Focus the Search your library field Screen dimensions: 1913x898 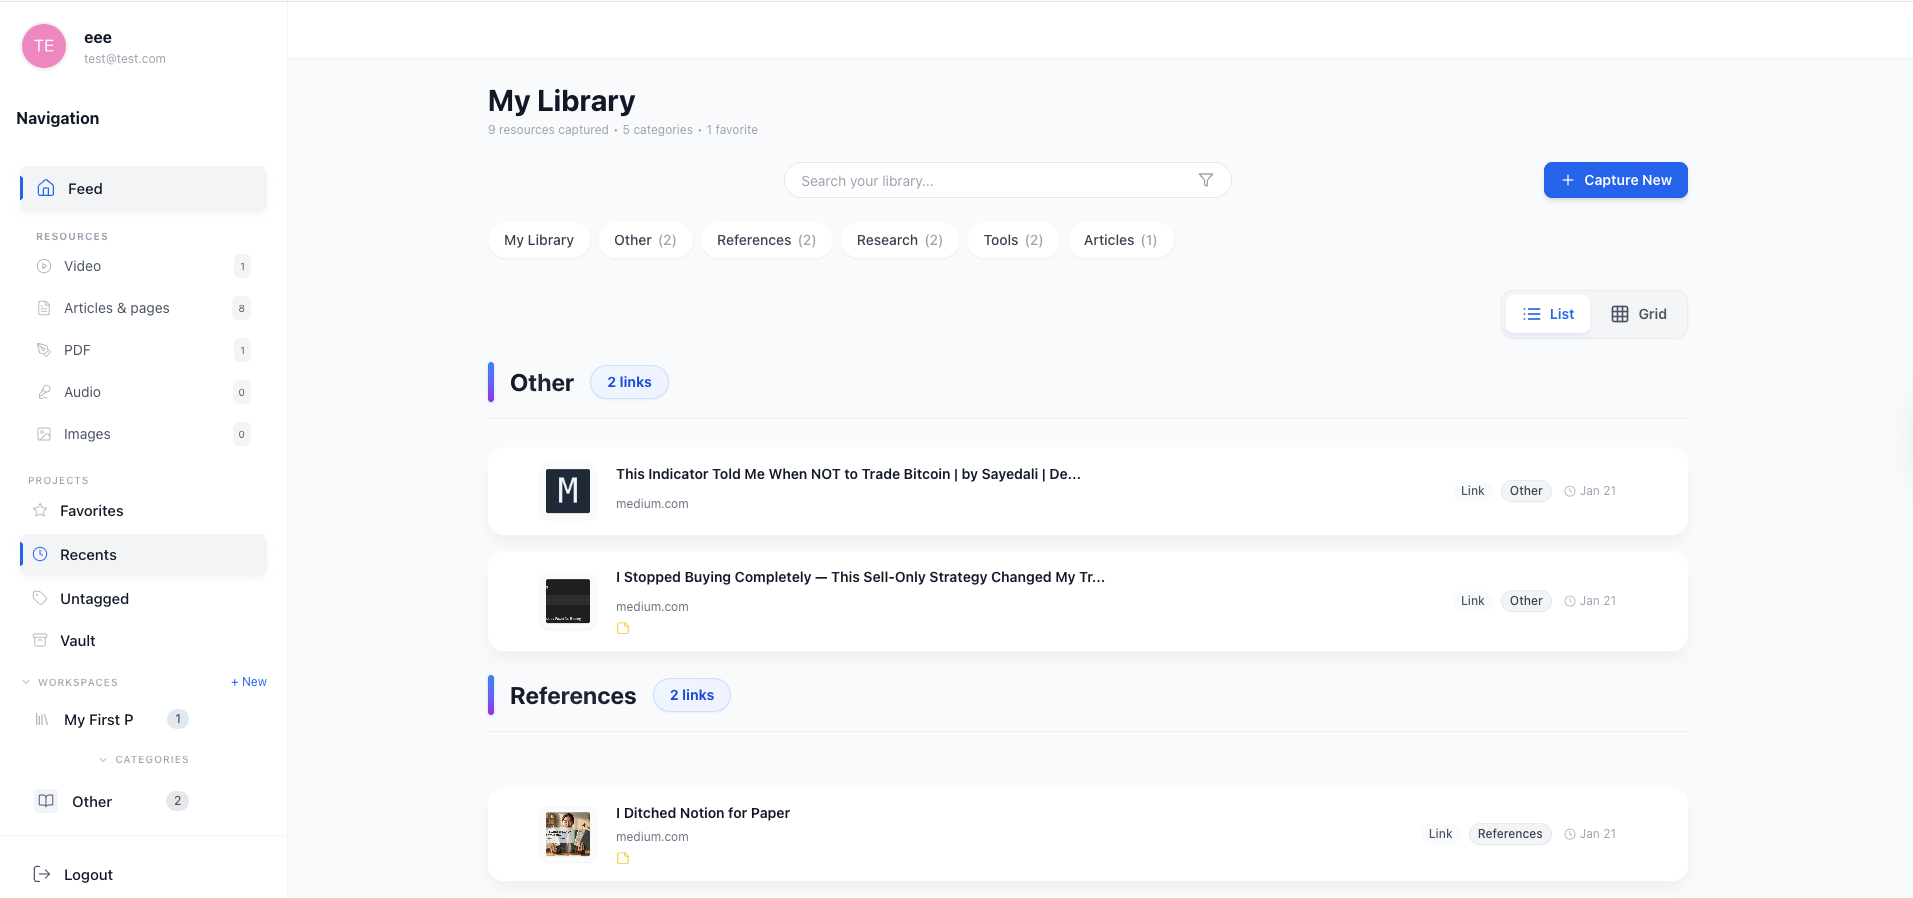click(x=1008, y=180)
